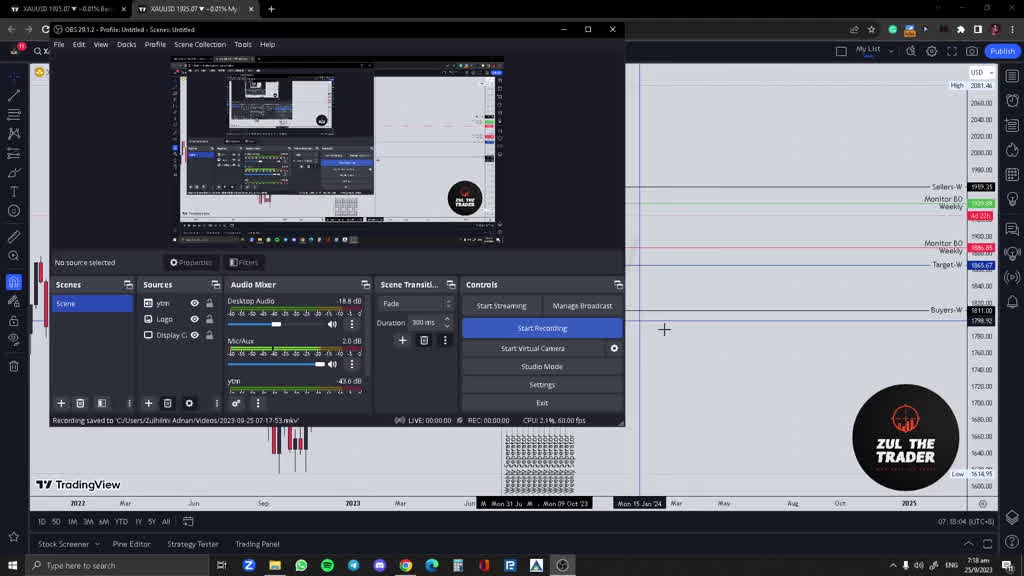Open the Docks menu in OBS
1024x576 pixels.
[x=126, y=44]
